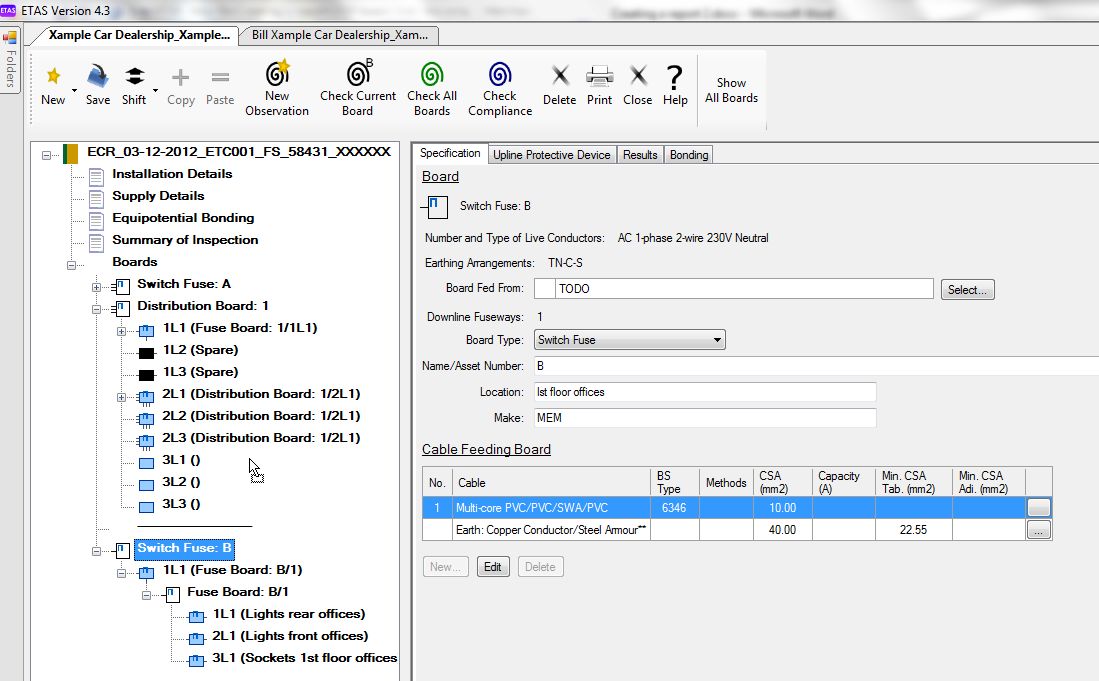The height and width of the screenshot is (681, 1099).
Task: Expand 2L1 (Distribution Board: 1/2L1) node
Action: (121, 397)
